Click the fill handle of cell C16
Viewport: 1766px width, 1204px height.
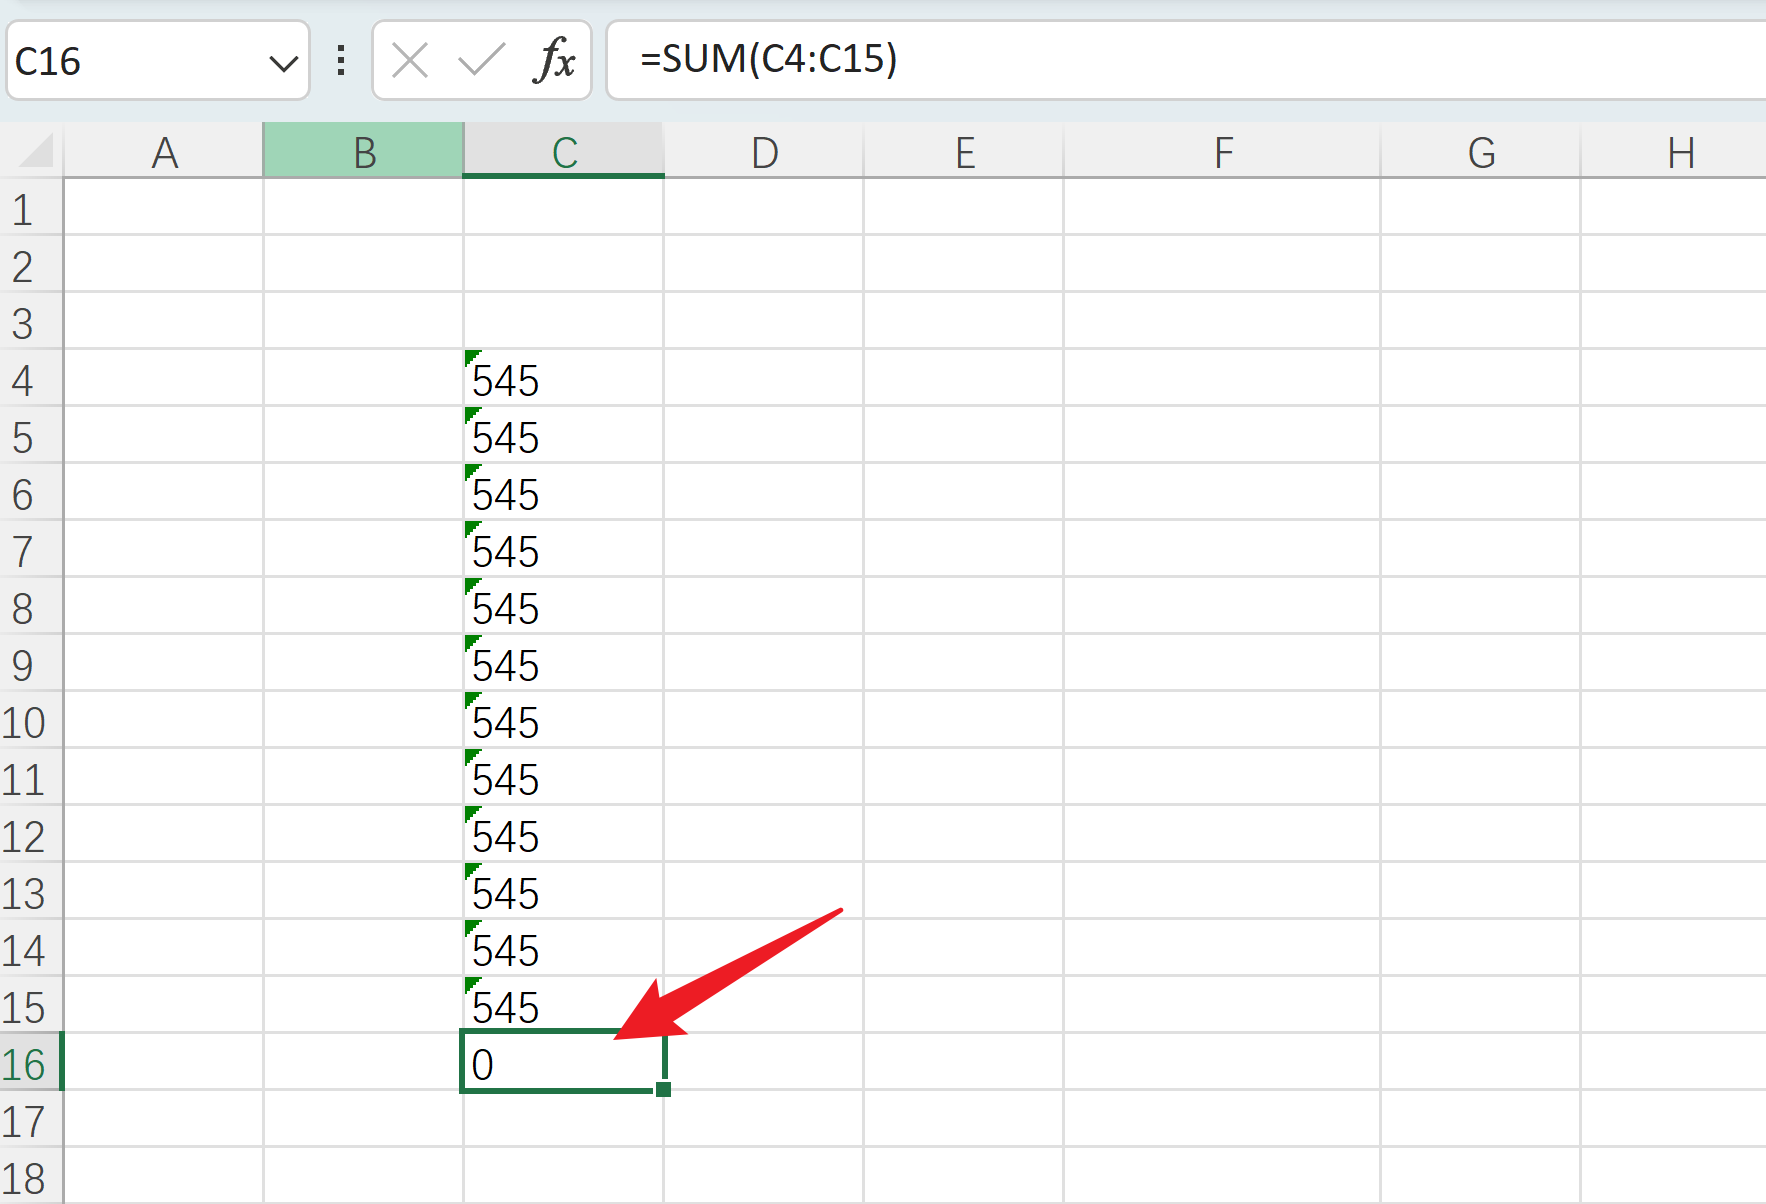tap(663, 1089)
